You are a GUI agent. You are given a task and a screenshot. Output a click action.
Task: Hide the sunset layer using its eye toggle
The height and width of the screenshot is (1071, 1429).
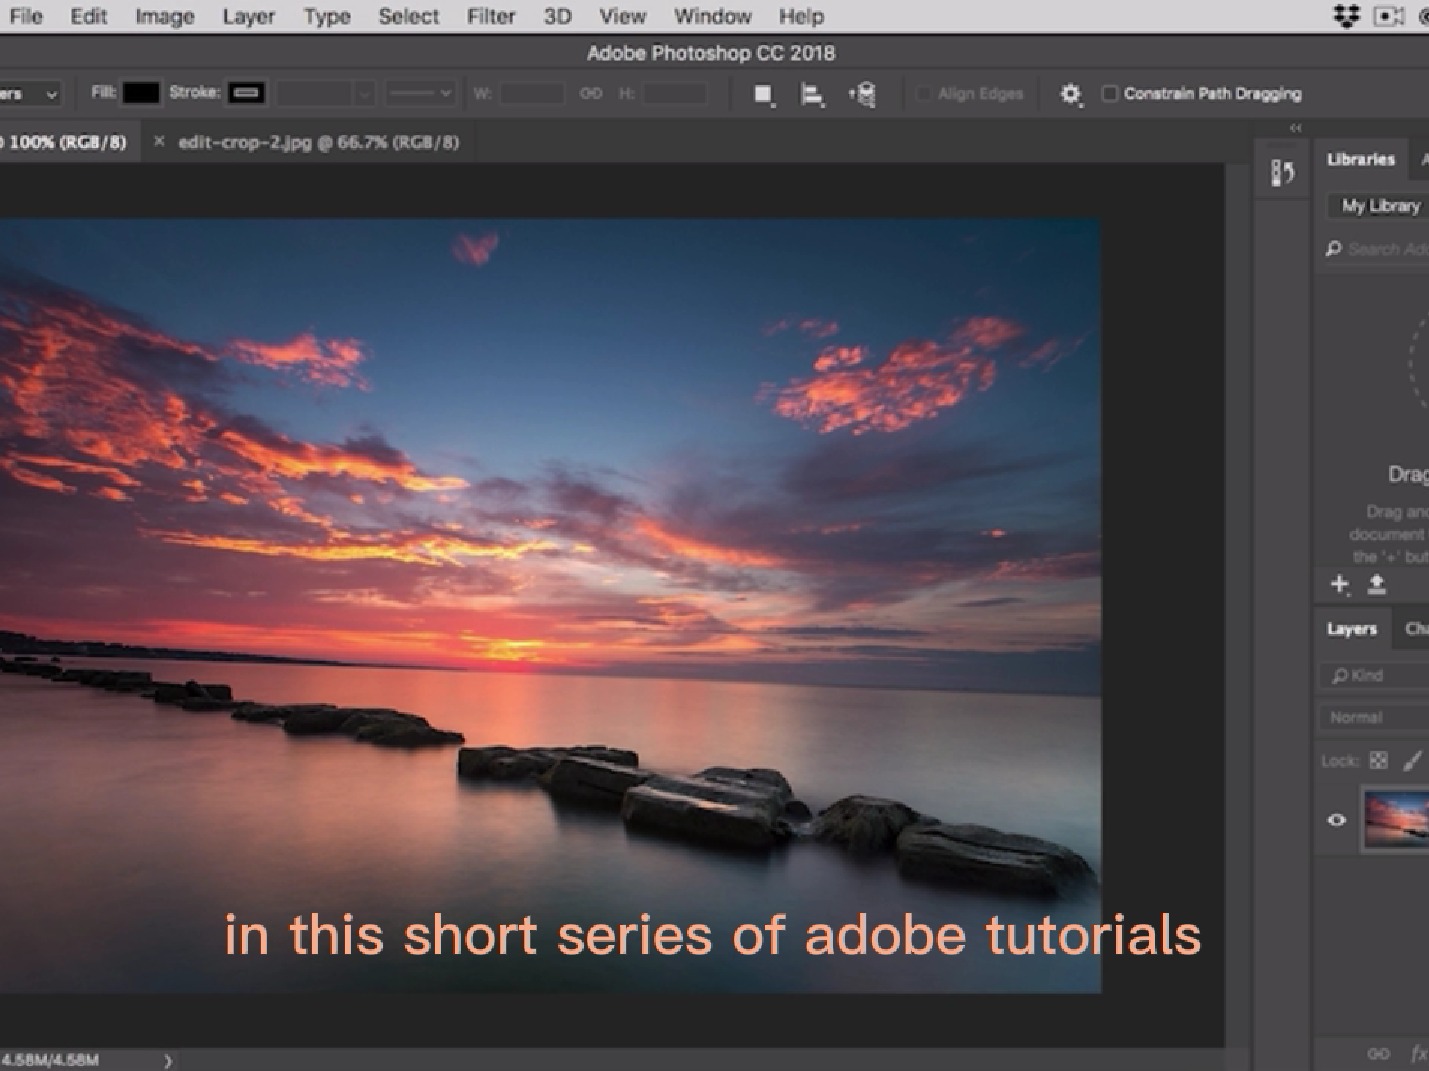pyautogui.click(x=1337, y=819)
